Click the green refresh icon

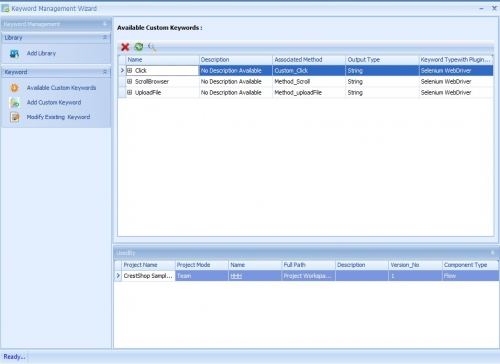click(x=139, y=47)
